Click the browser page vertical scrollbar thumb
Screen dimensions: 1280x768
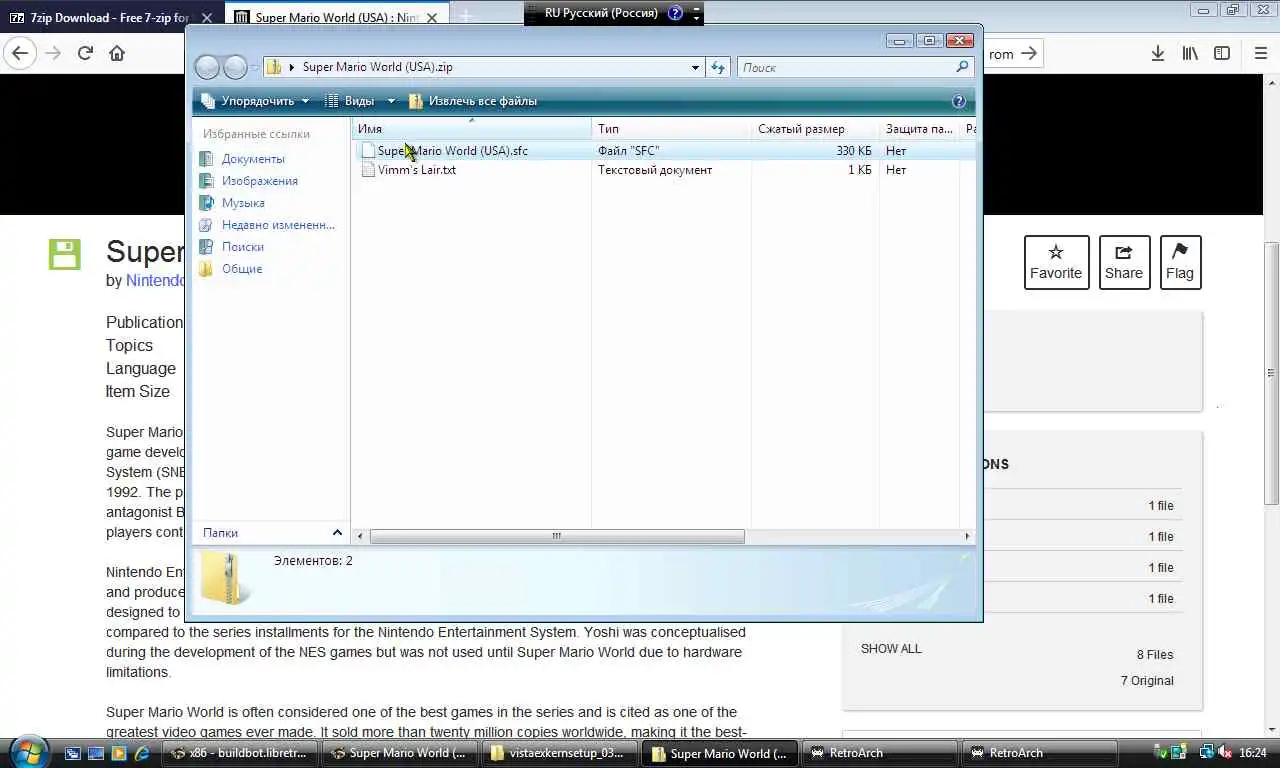(x=1271, y=373)
